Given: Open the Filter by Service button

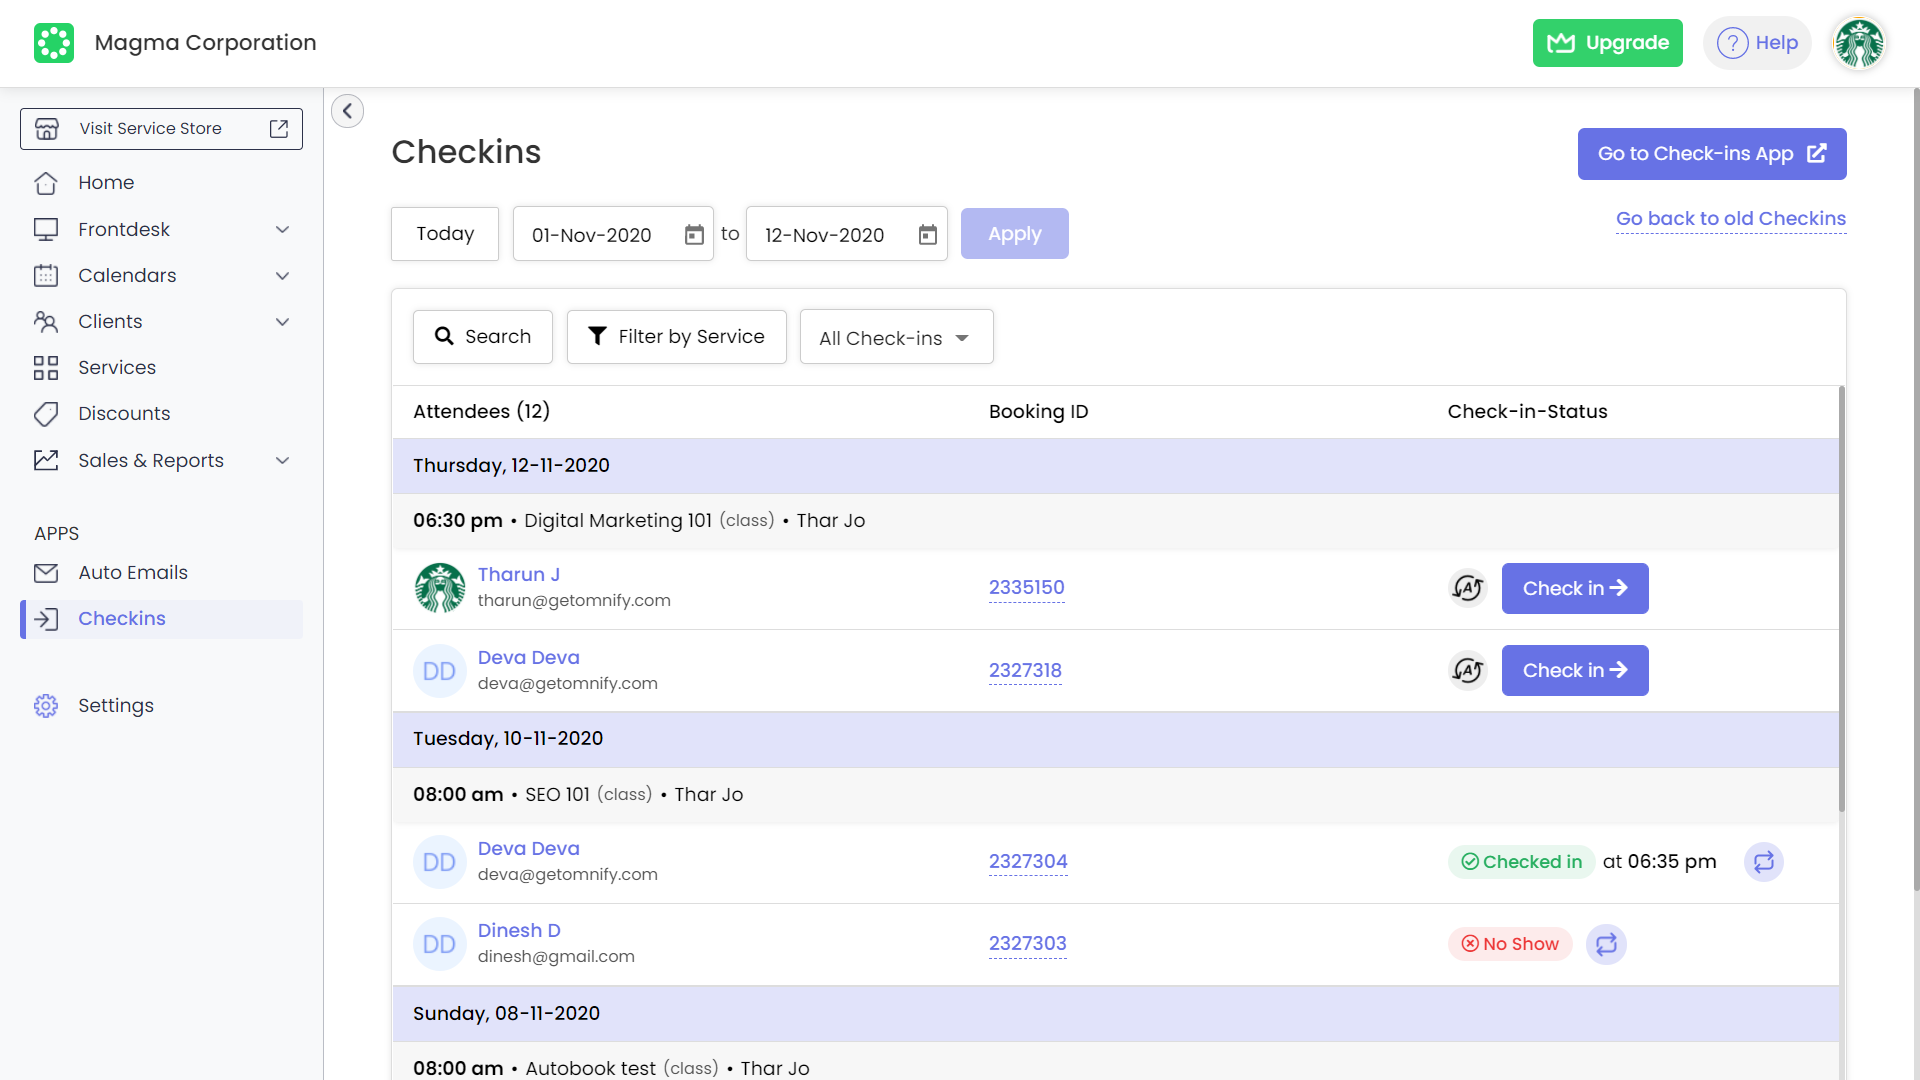Looking at the screenshot, I should point(677,337).
